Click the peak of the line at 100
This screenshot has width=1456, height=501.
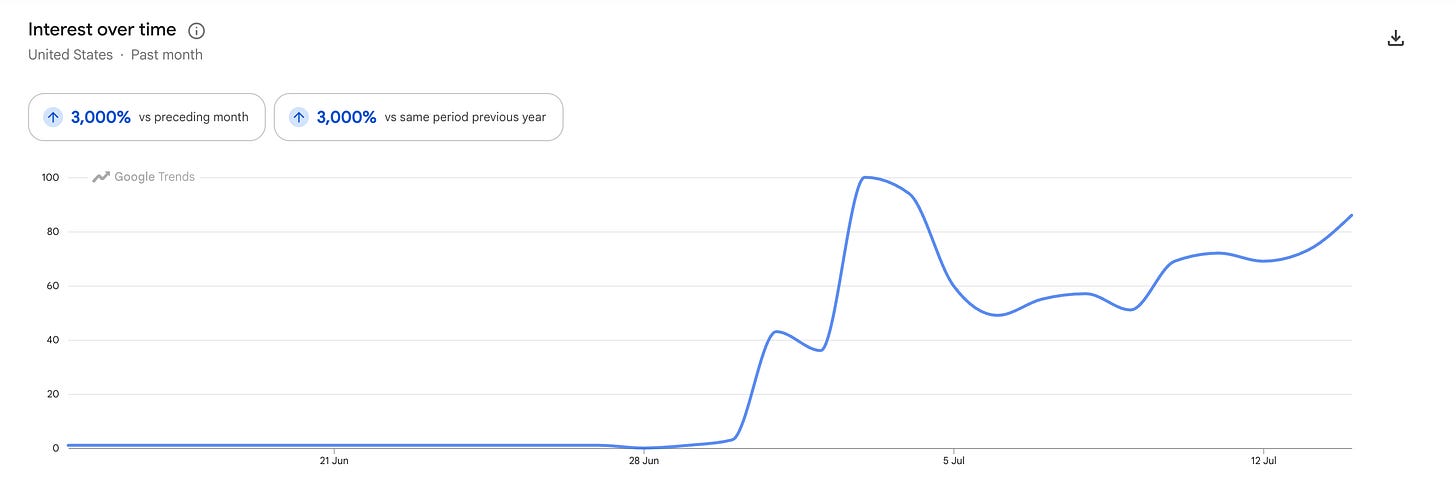[x=864, y=177]
